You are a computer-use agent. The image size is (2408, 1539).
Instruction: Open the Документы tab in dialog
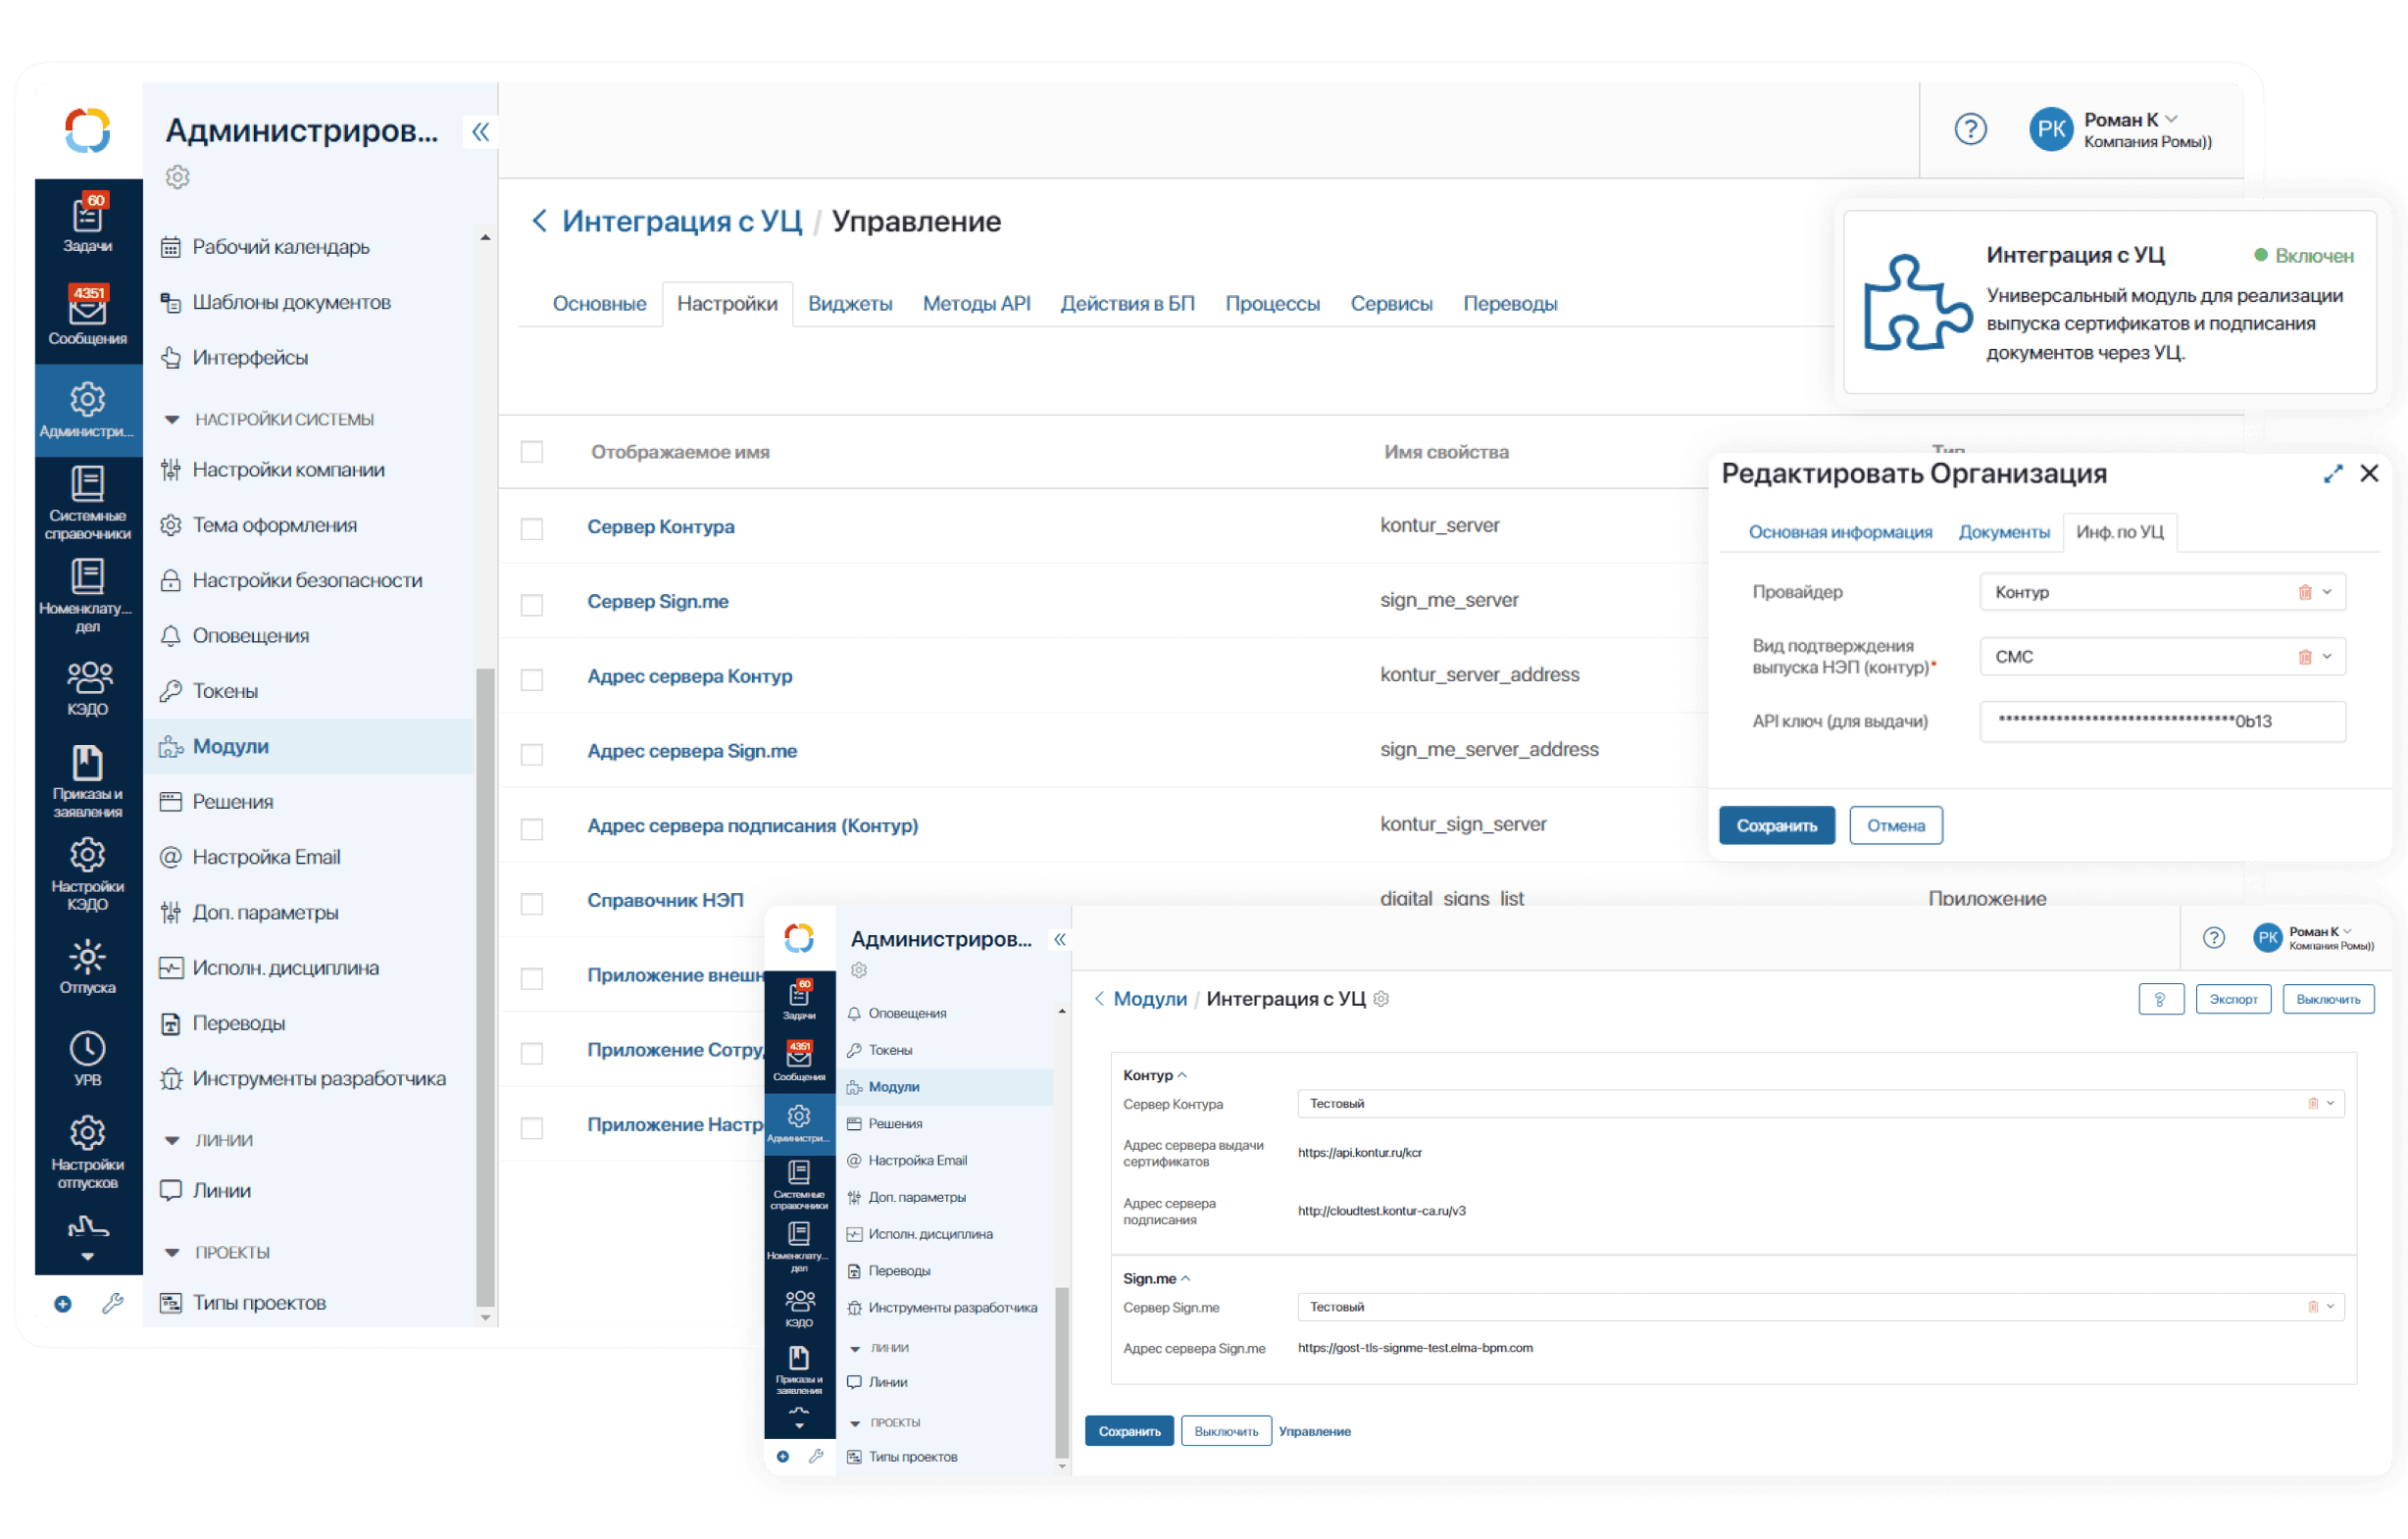[x=2003, y=532]
